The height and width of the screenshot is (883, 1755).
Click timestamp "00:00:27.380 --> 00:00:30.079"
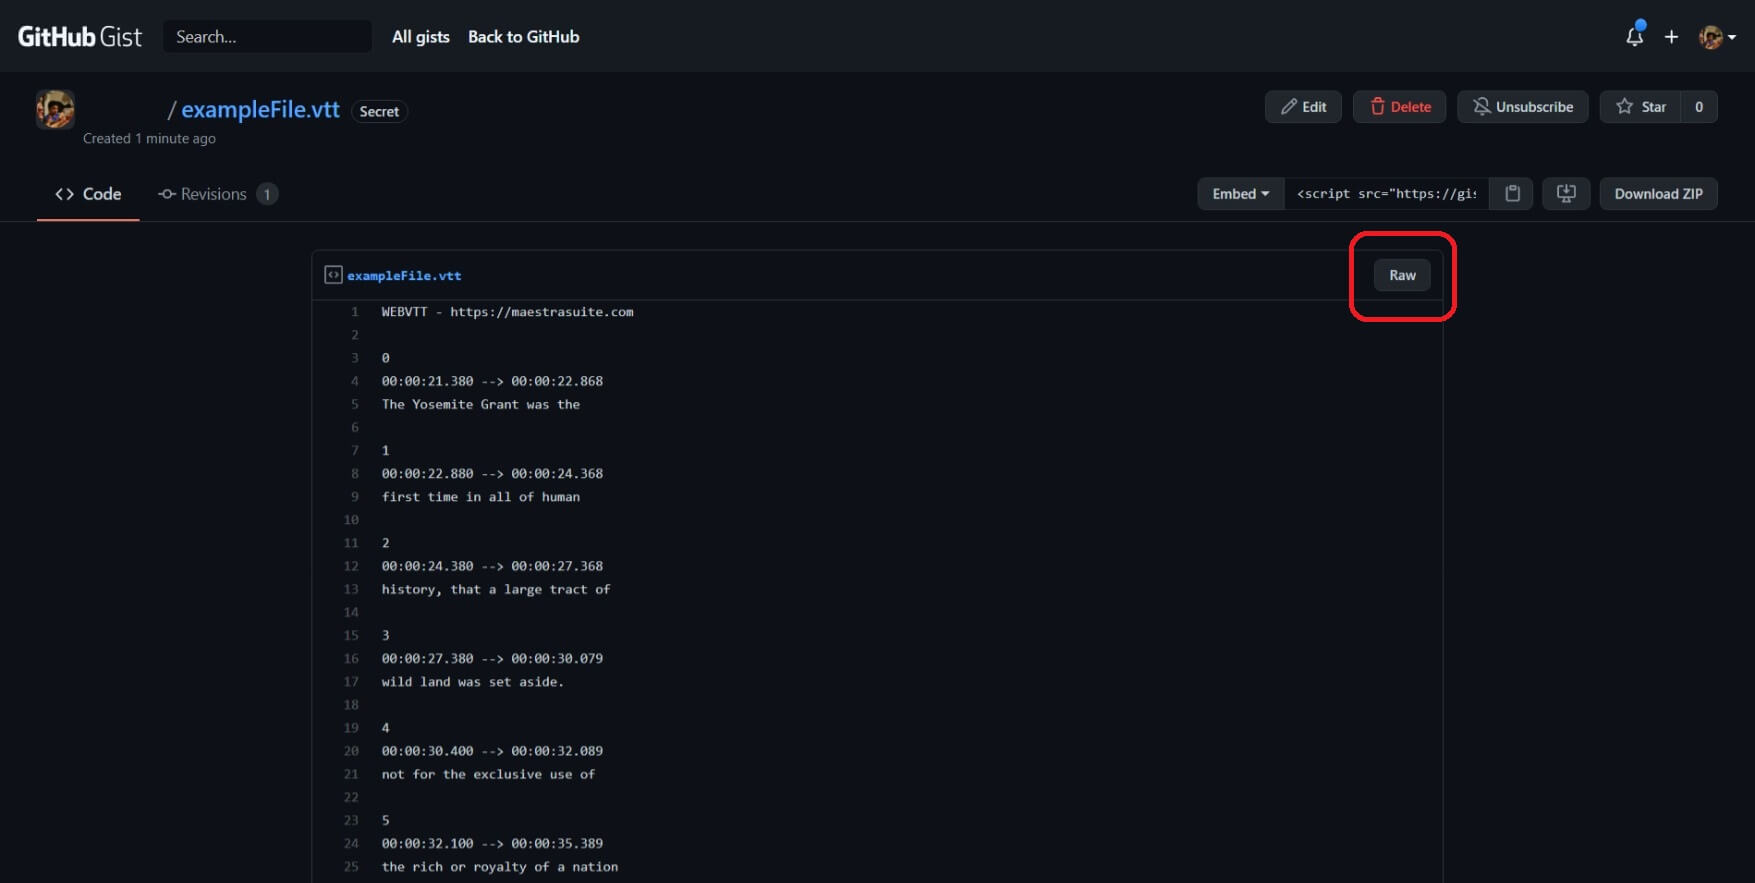tap(492, 659)
